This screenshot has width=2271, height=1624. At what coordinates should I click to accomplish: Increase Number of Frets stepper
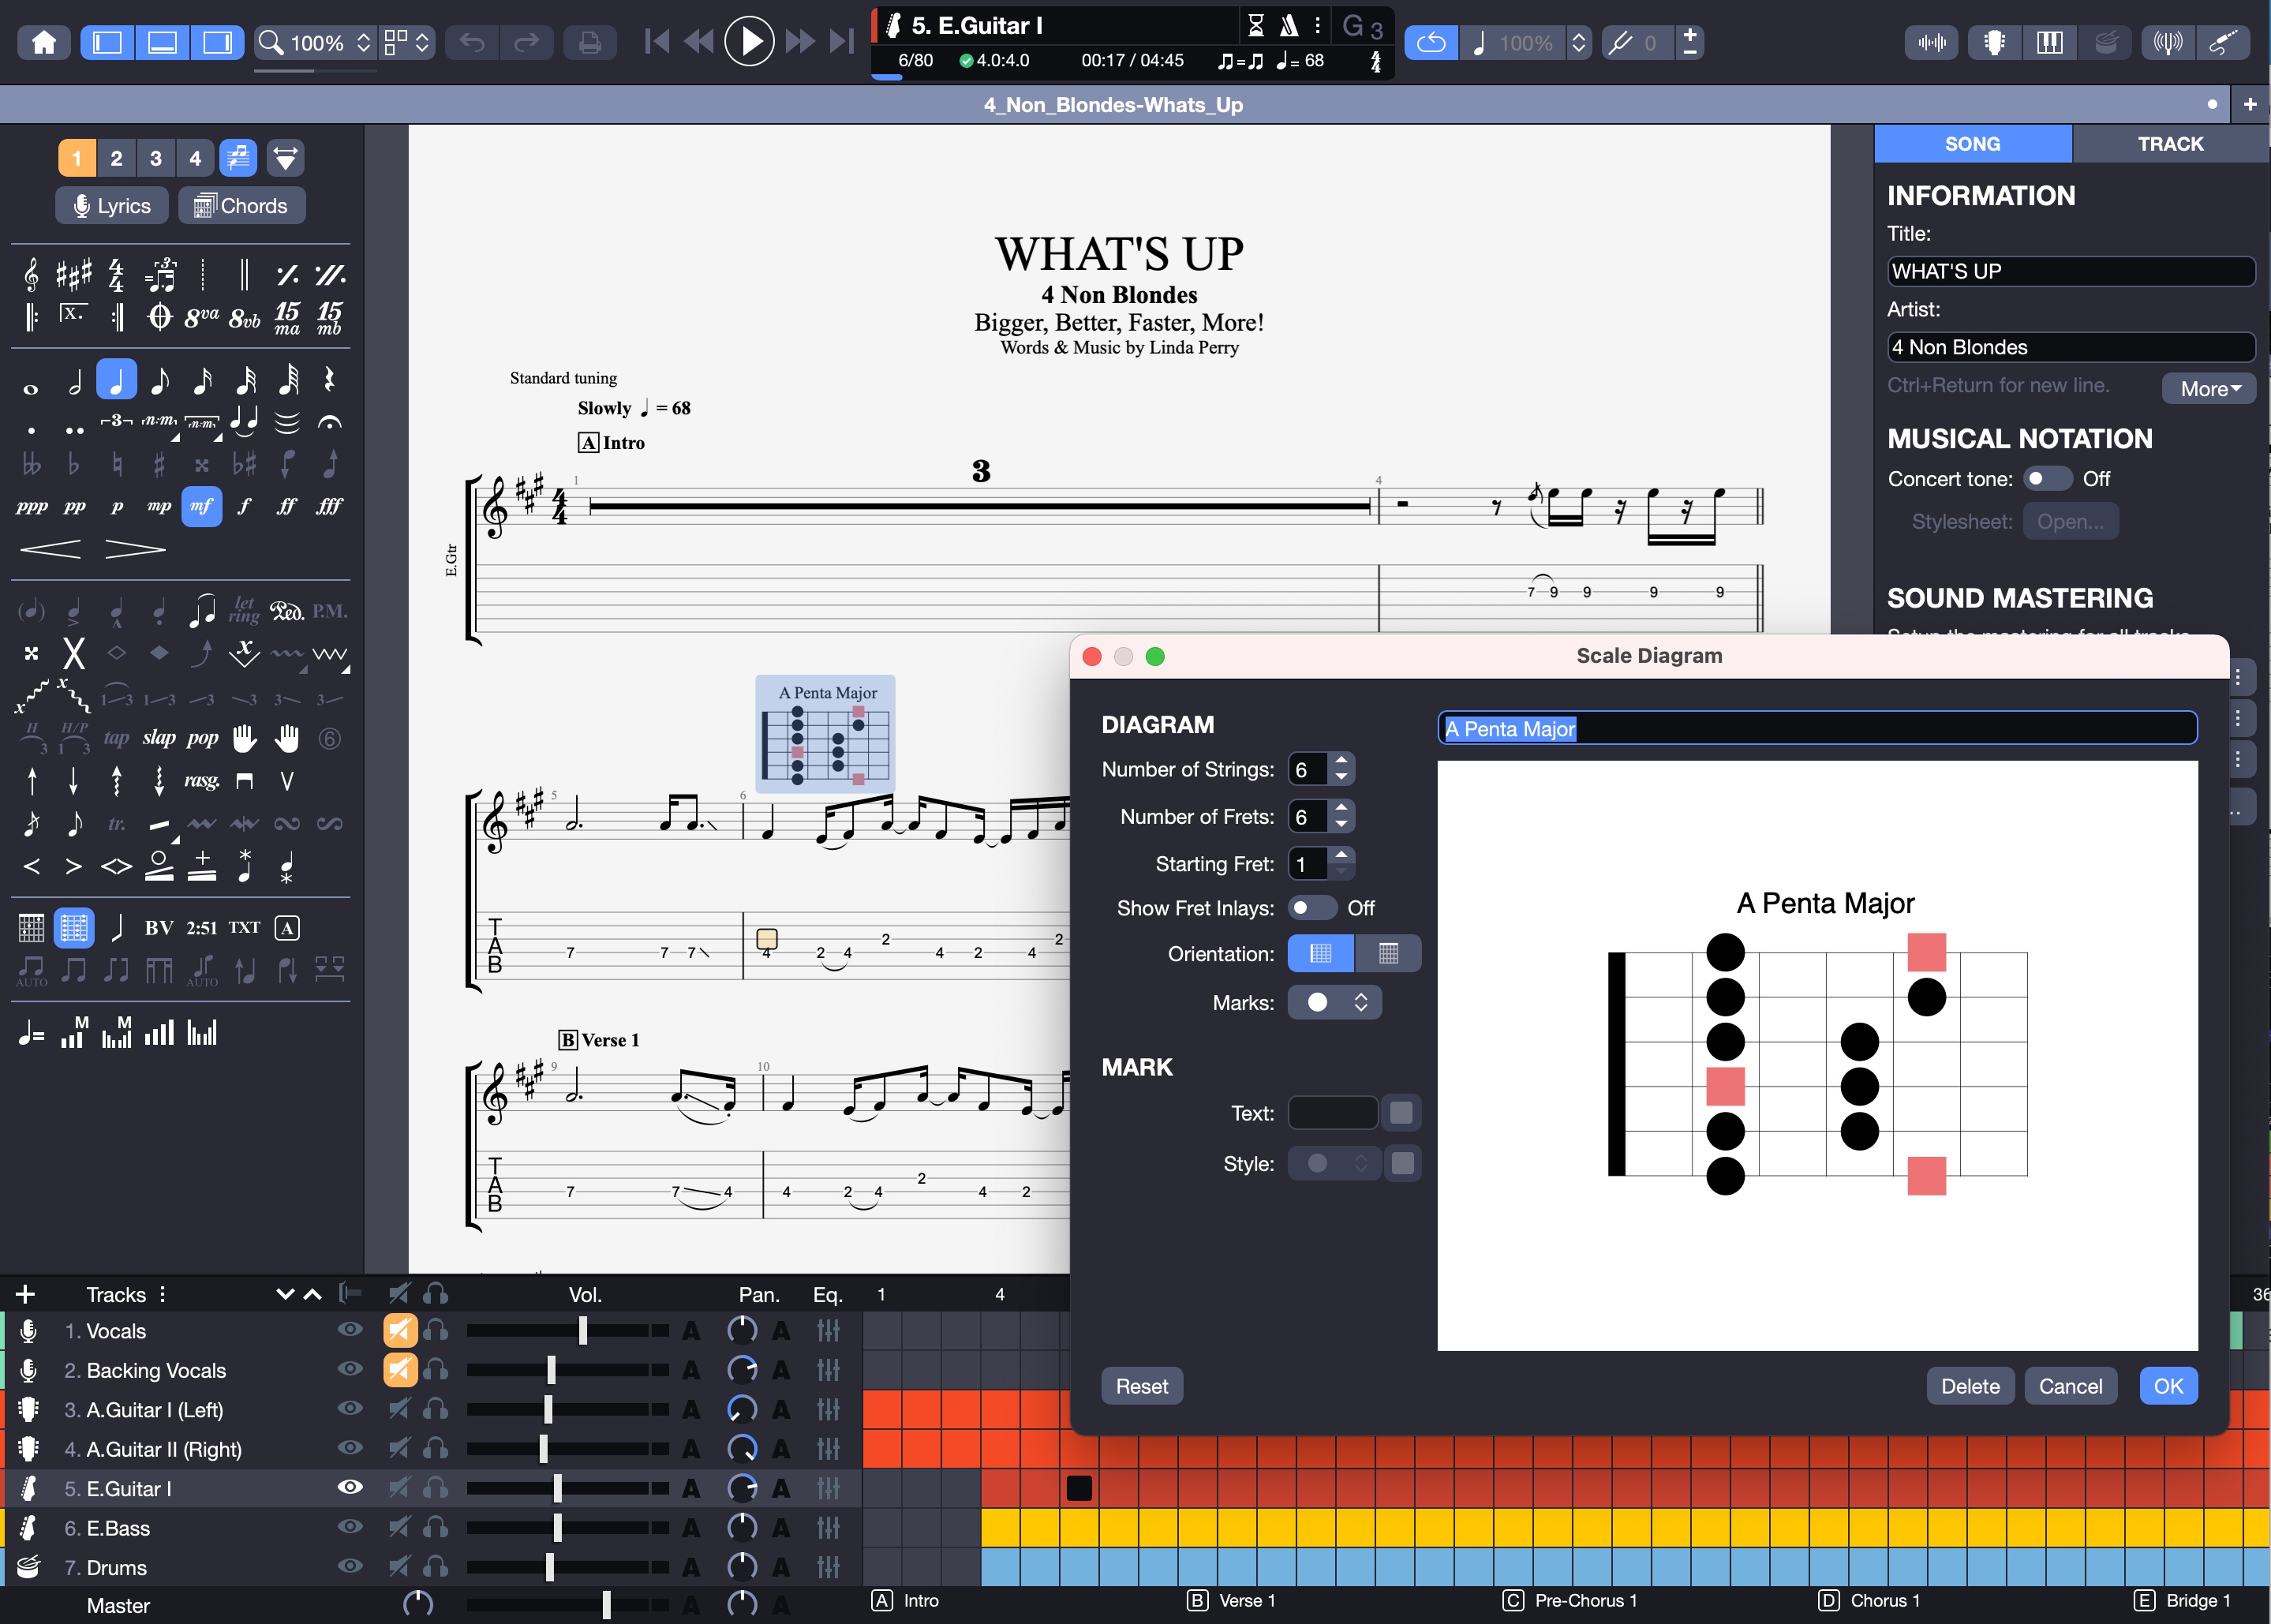(1341, 807)
